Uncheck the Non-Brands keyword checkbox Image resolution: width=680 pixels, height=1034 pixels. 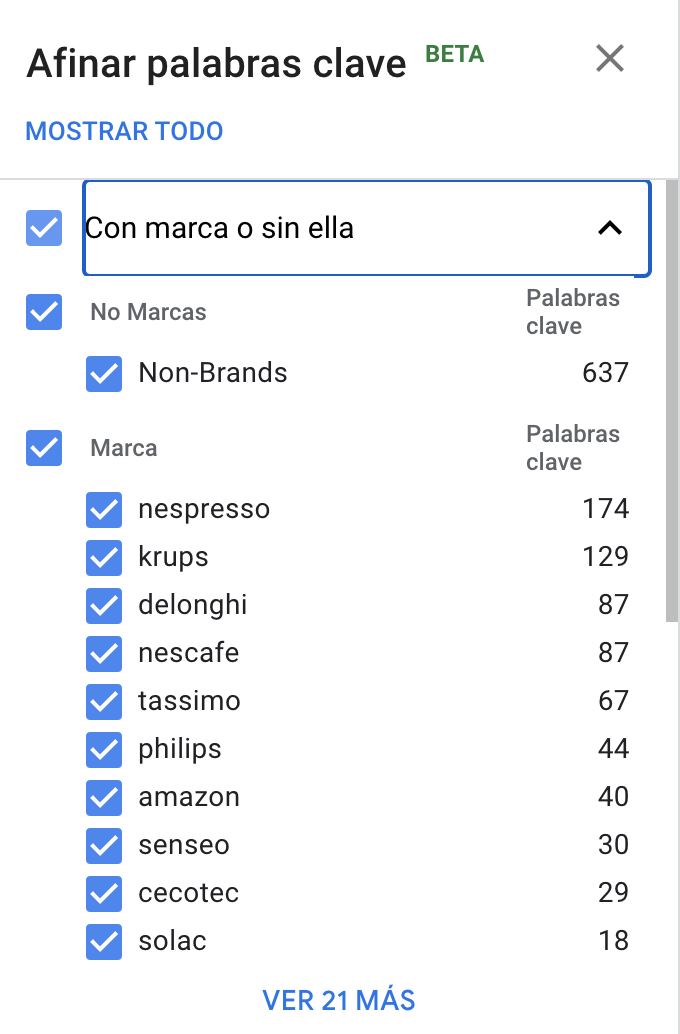coord(104,373)
